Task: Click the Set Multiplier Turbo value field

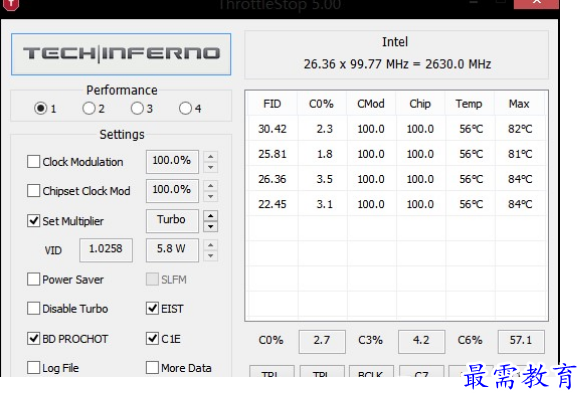Action: [172, 220]
